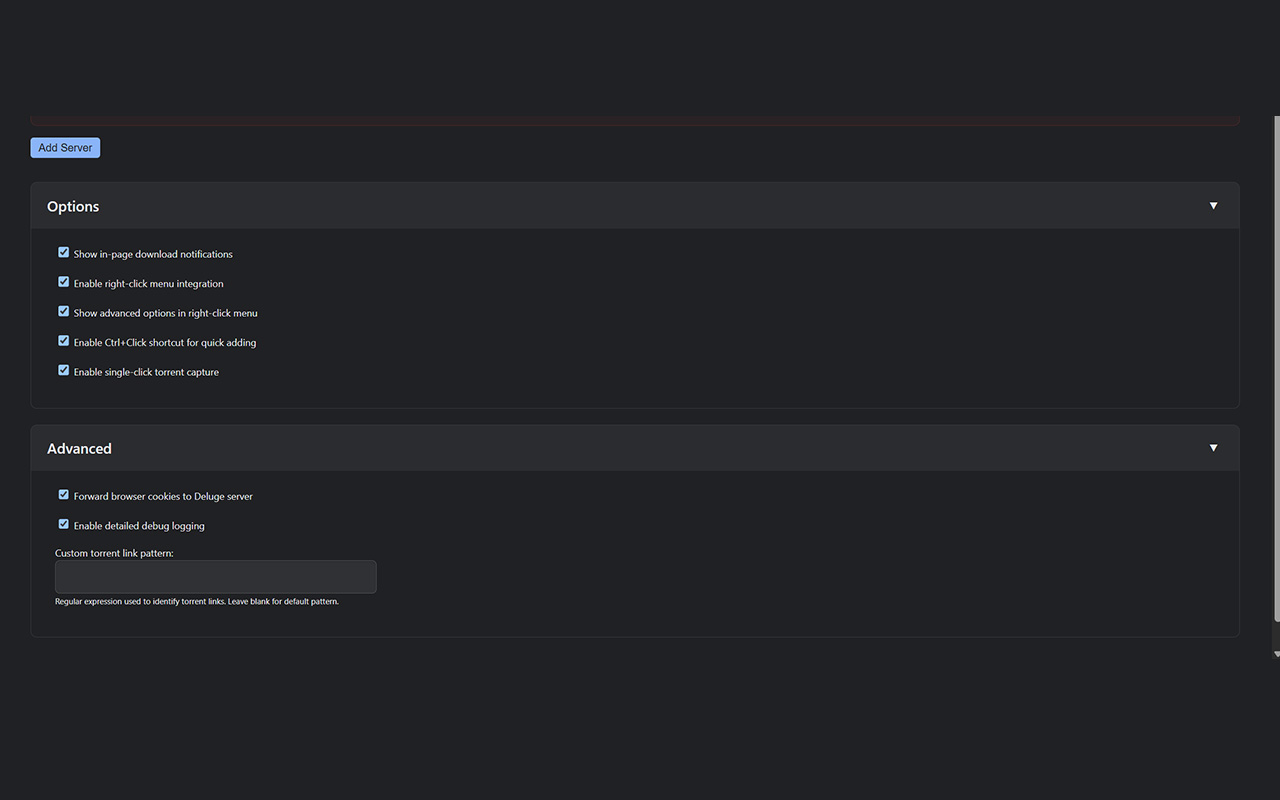Uncheck Enable single-click torrent capture checkbox
This screenshot has width=1280, height=800.
click(x=64, y=370)
